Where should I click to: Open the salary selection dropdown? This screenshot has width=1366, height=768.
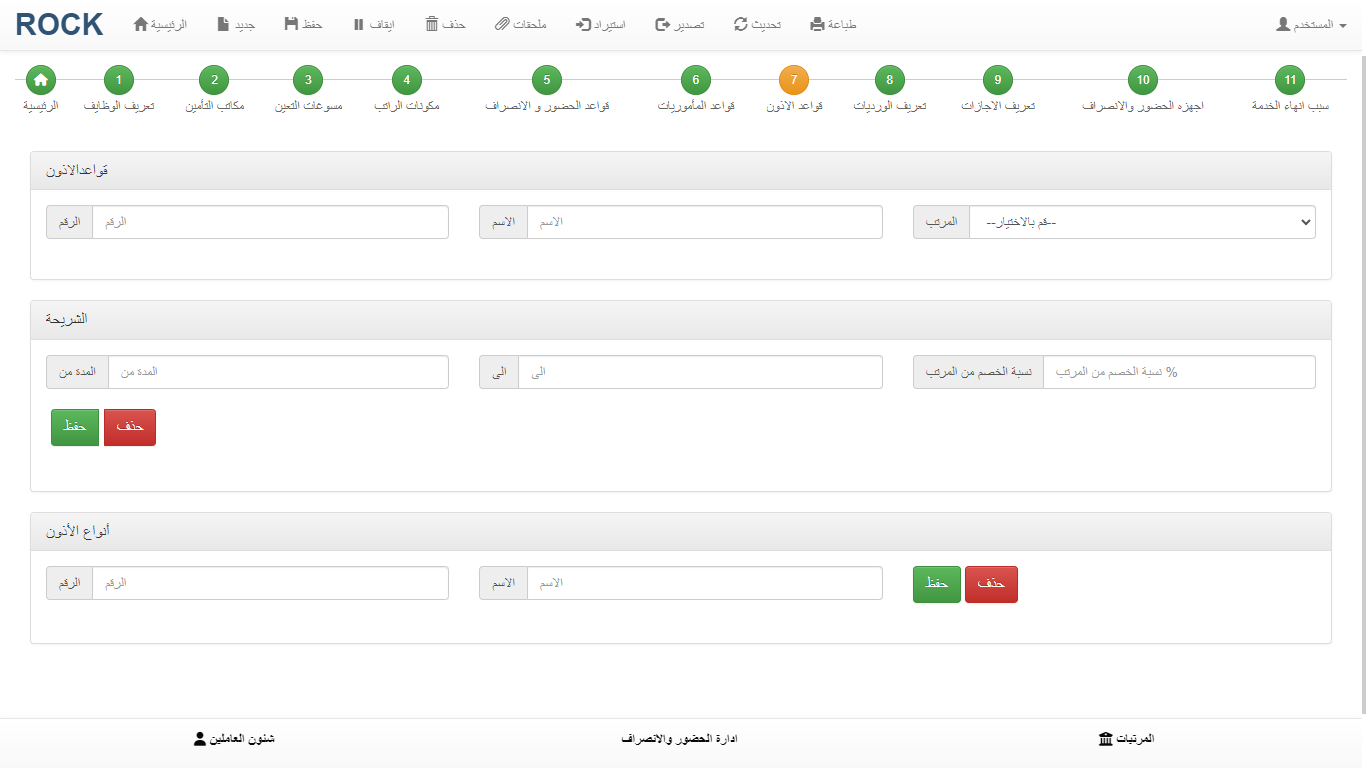tap(1142, 222)
